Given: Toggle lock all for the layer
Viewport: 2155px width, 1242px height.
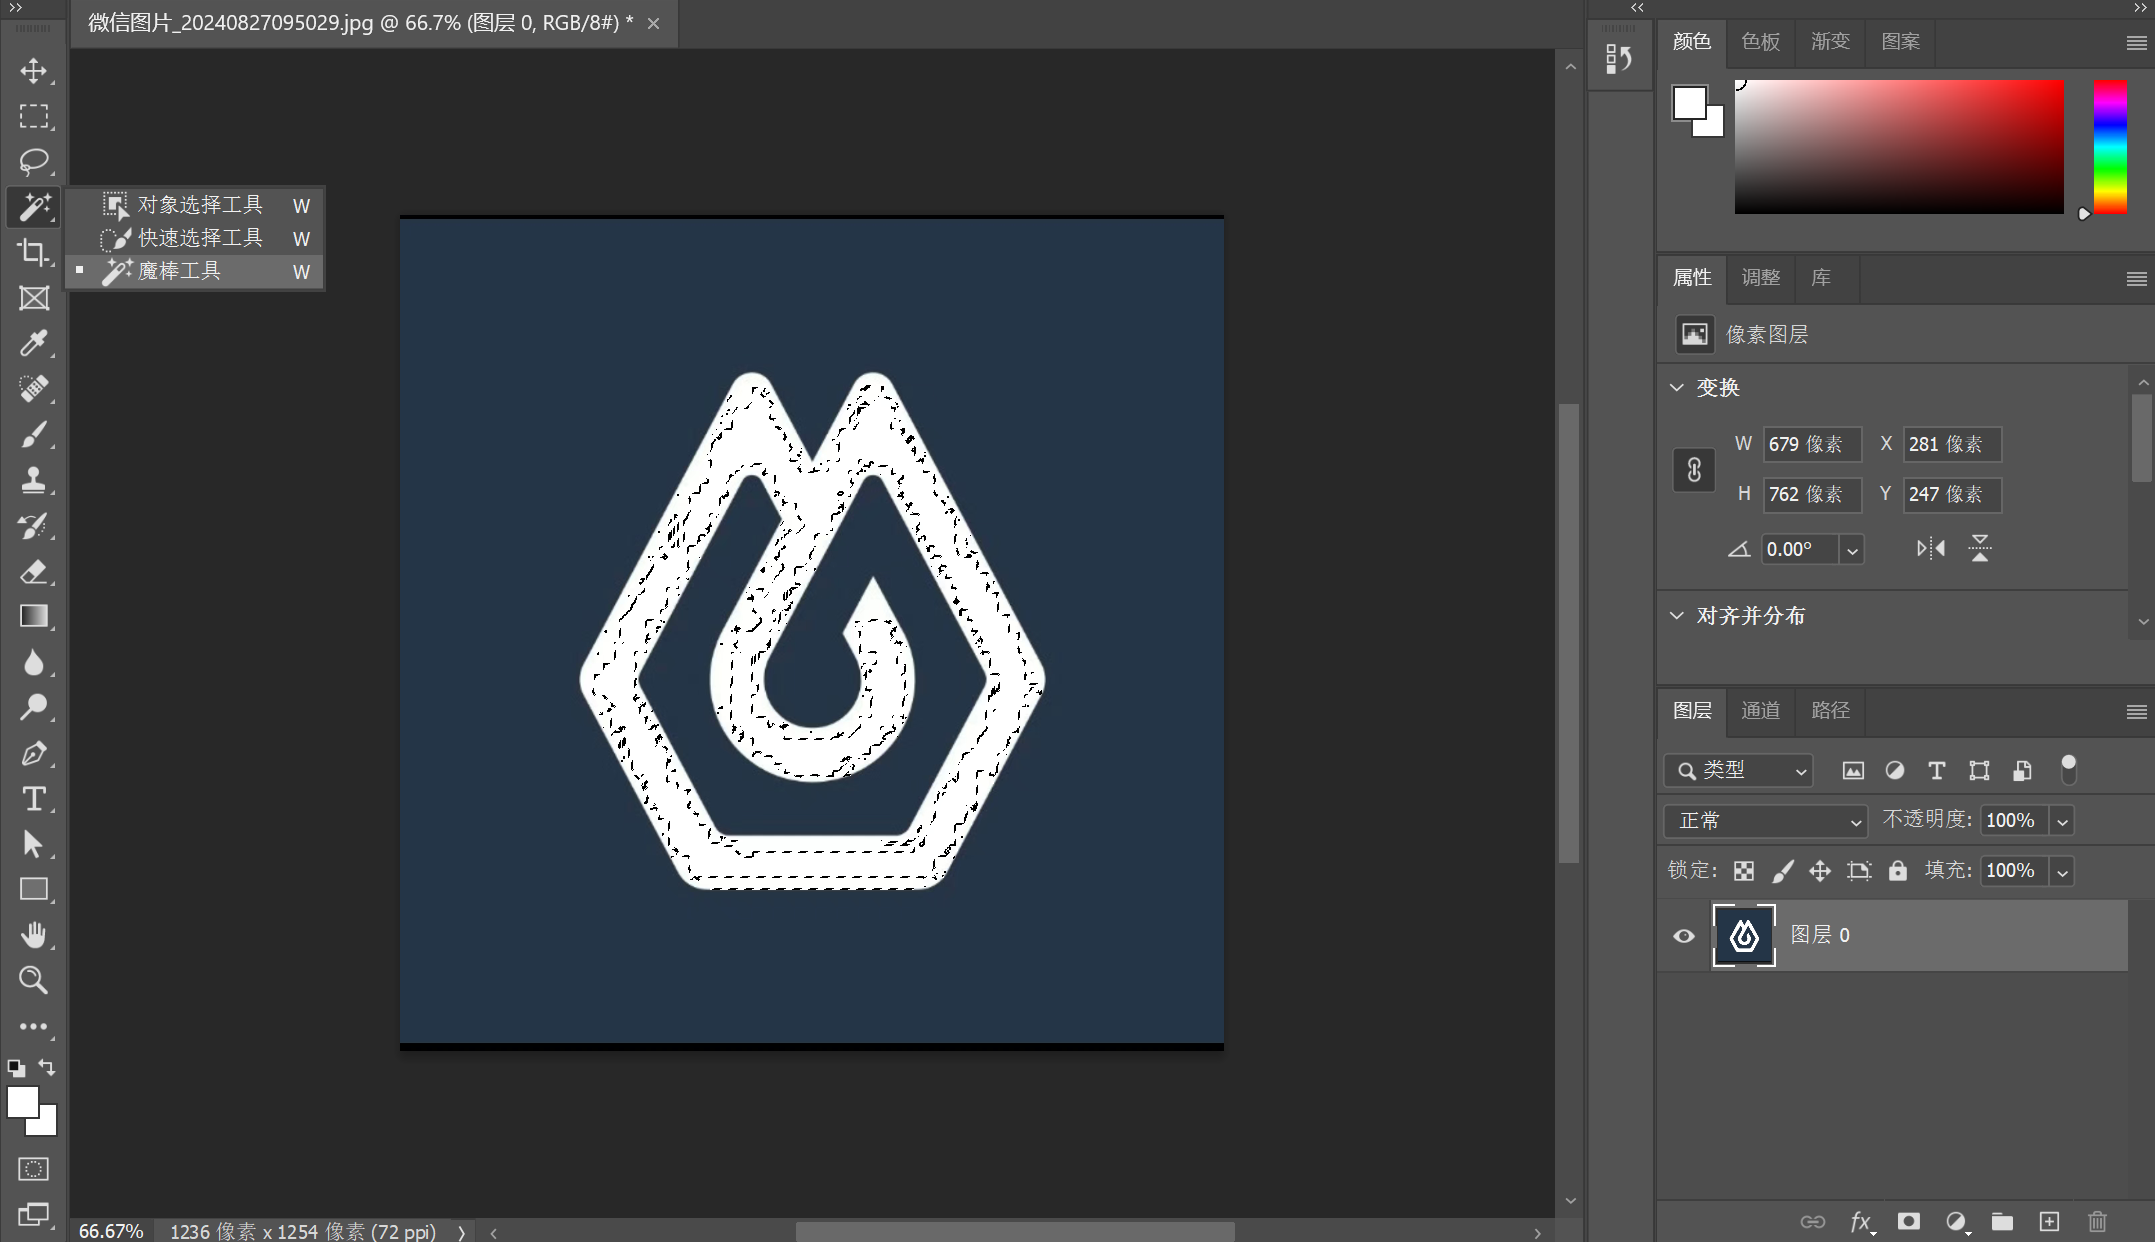Looking at the screenshot, I should [1897, 870].
